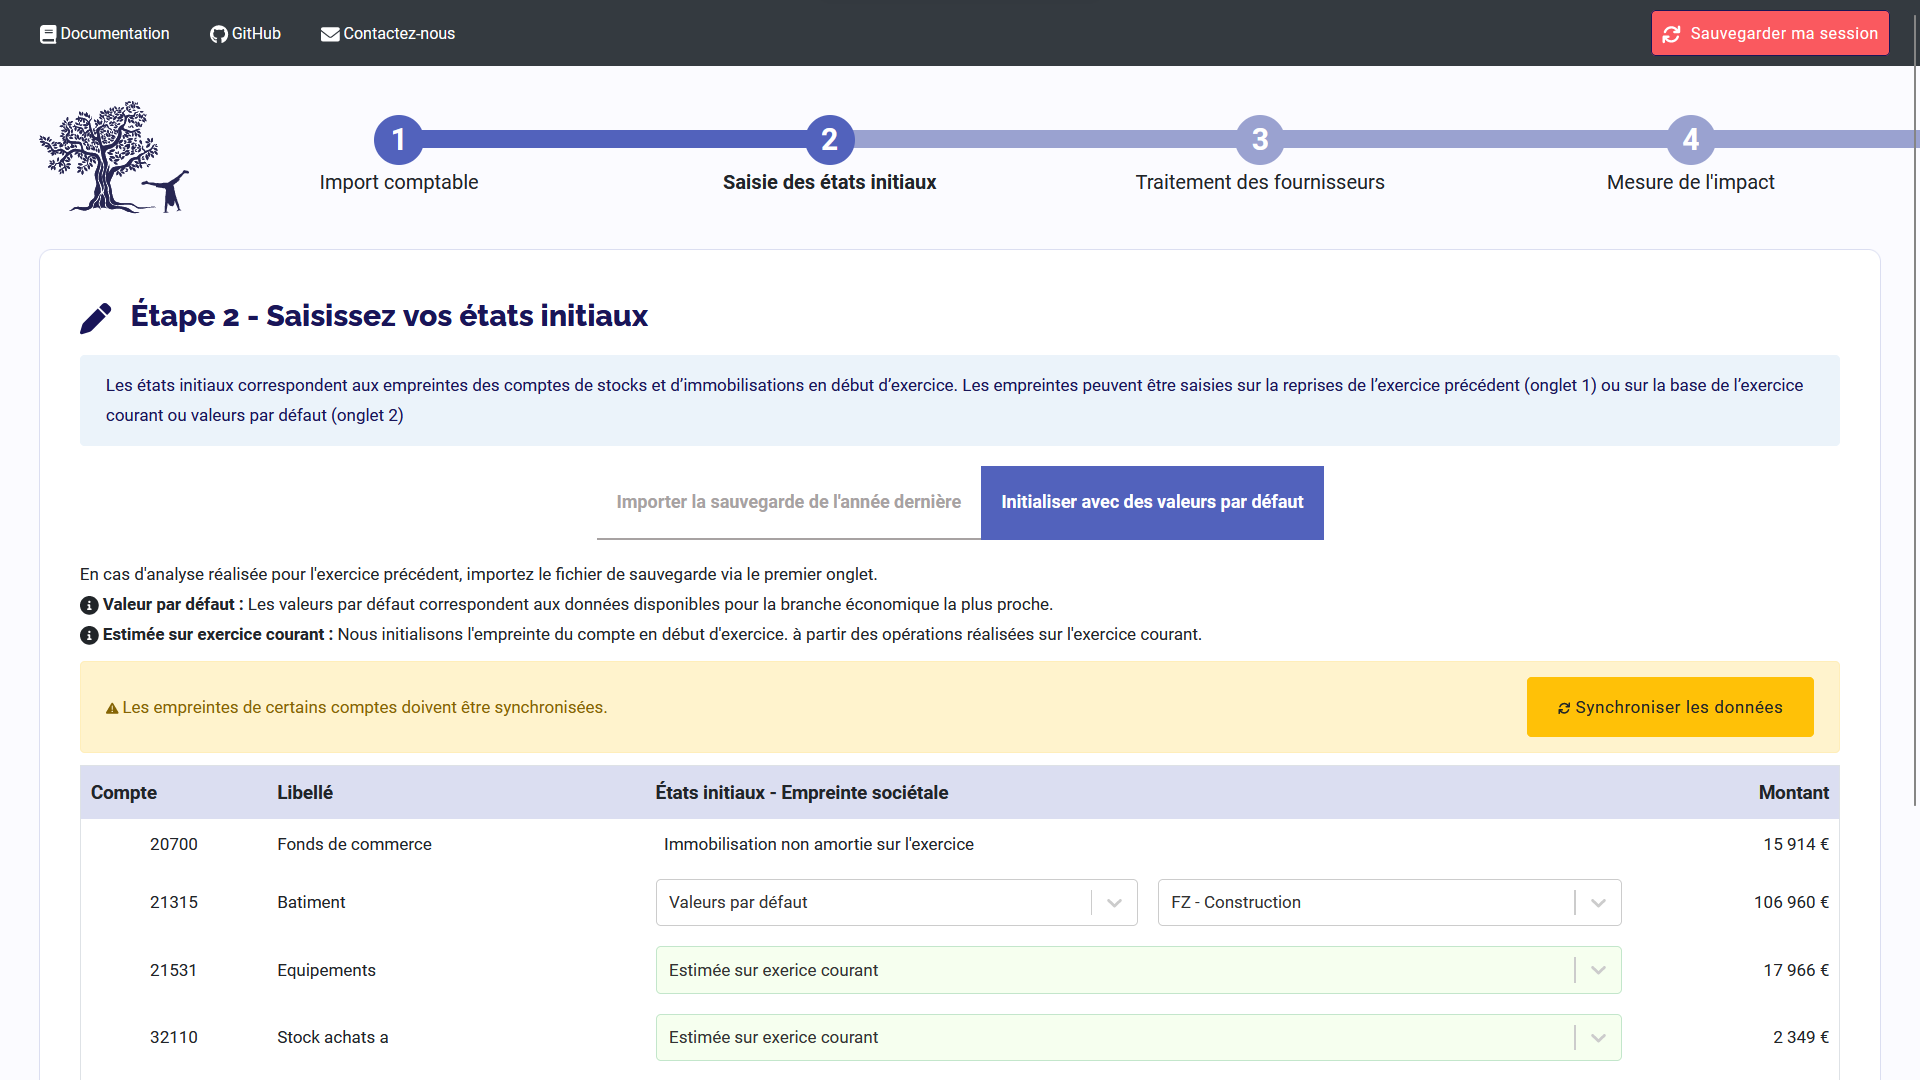This screenshot has width=1920, height=1080.
Task: Open step 4 circle
Action: point(1691,140)
